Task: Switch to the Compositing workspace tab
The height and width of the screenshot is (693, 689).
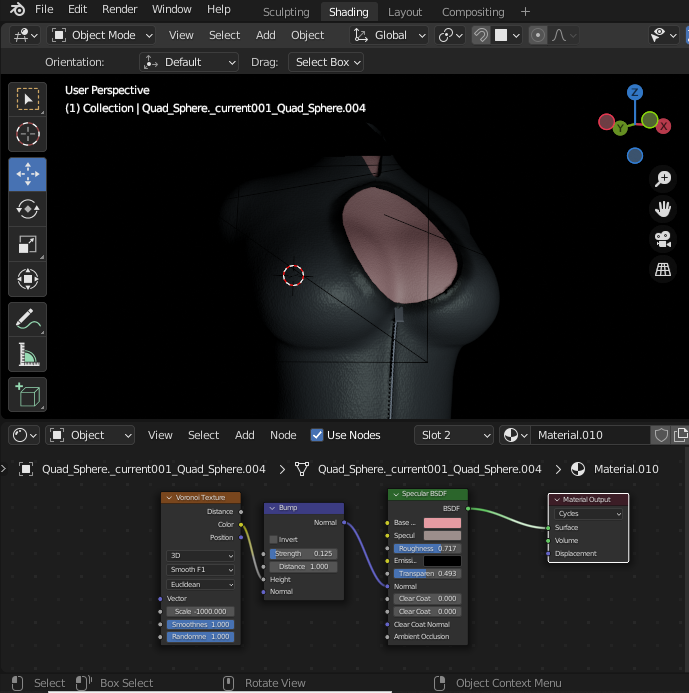Action: click(473, 12)
